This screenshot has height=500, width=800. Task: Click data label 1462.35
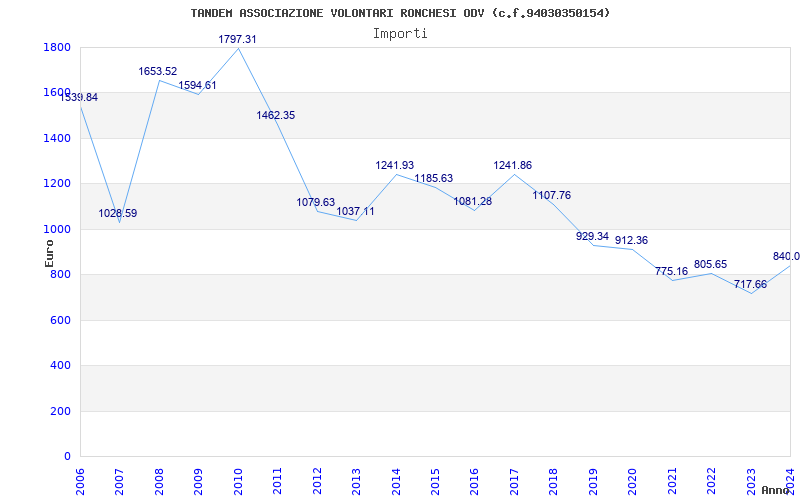click(x=276, y=115)
